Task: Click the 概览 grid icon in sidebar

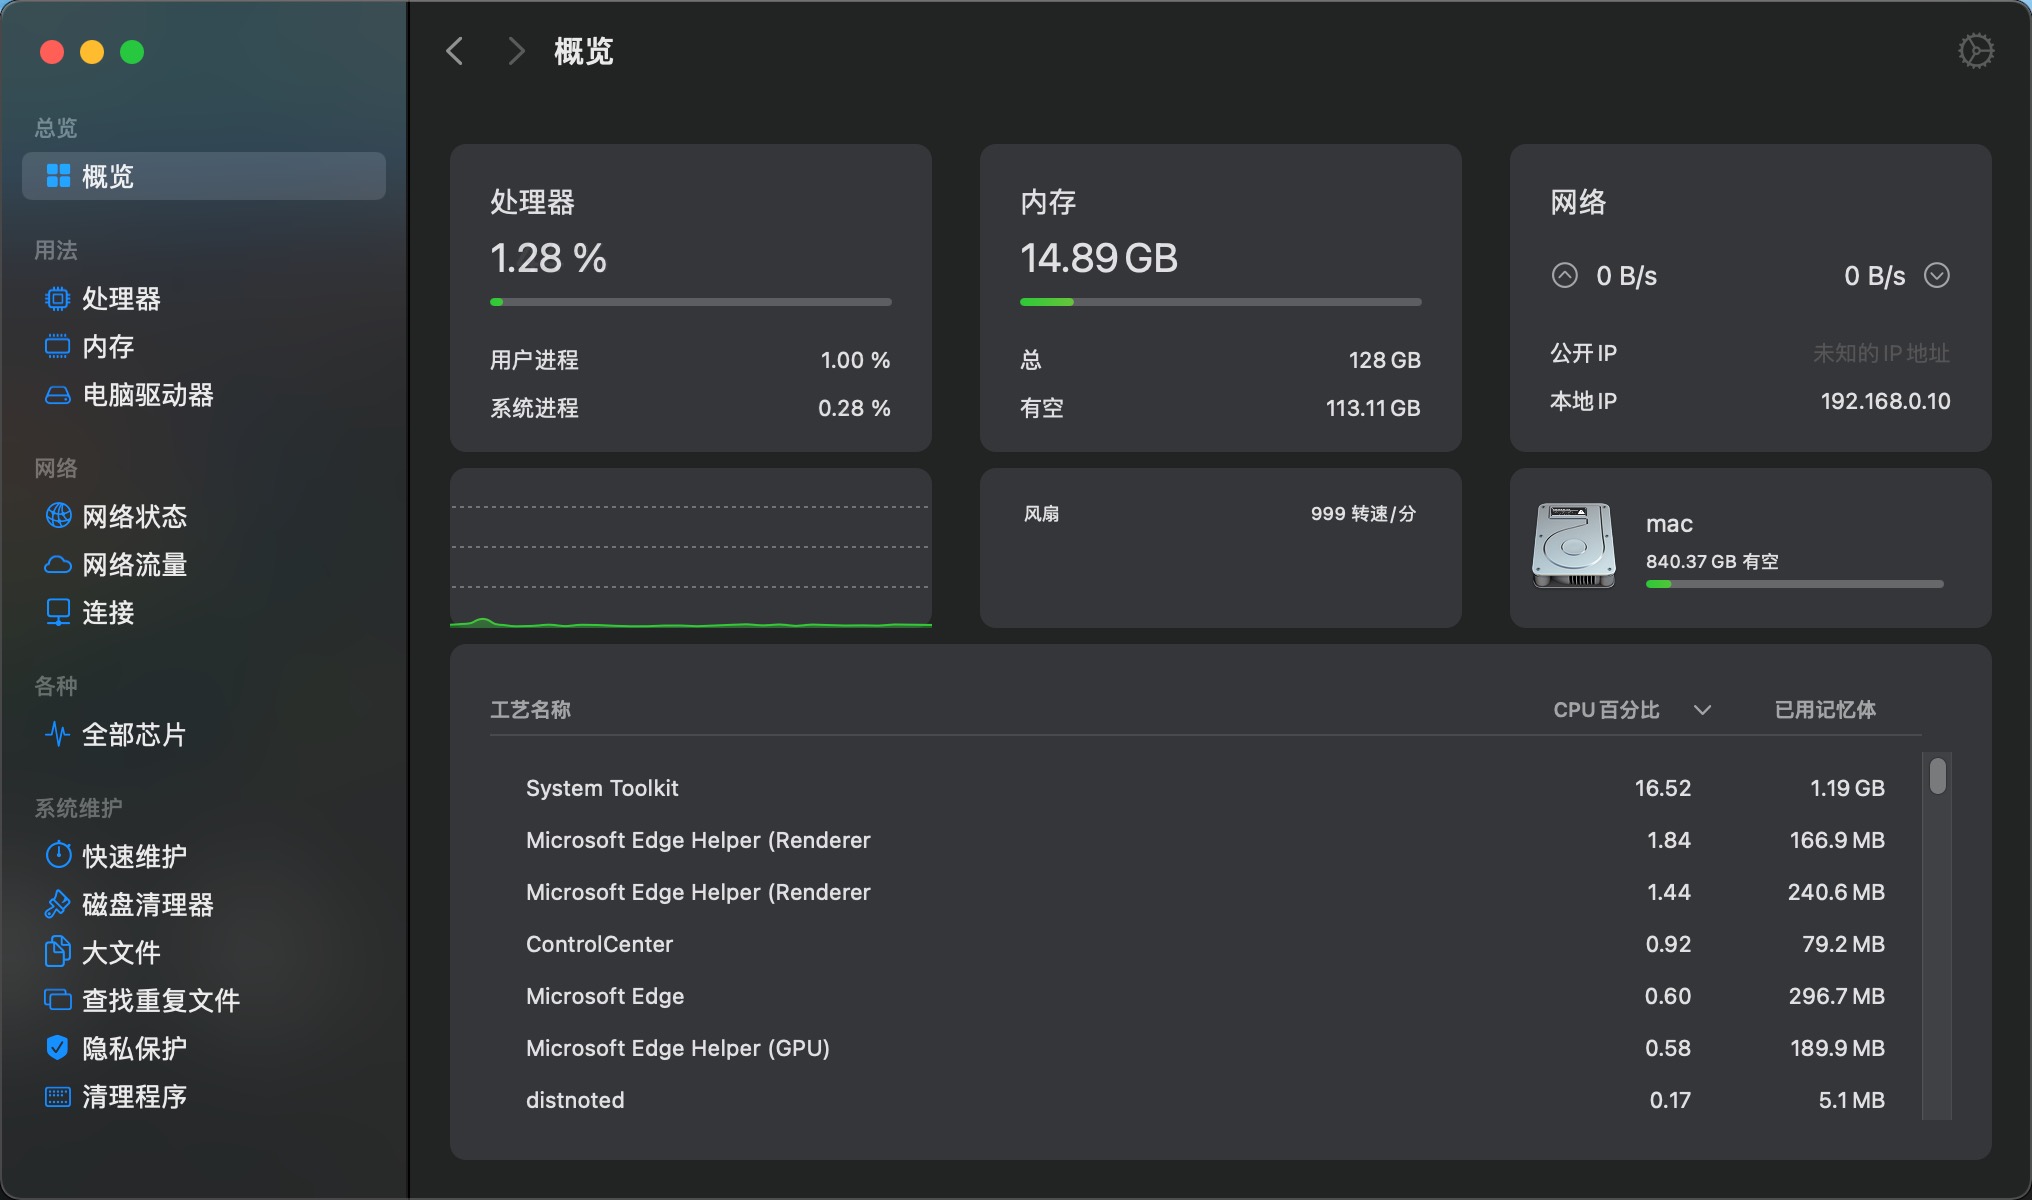Action: point(58,176)
